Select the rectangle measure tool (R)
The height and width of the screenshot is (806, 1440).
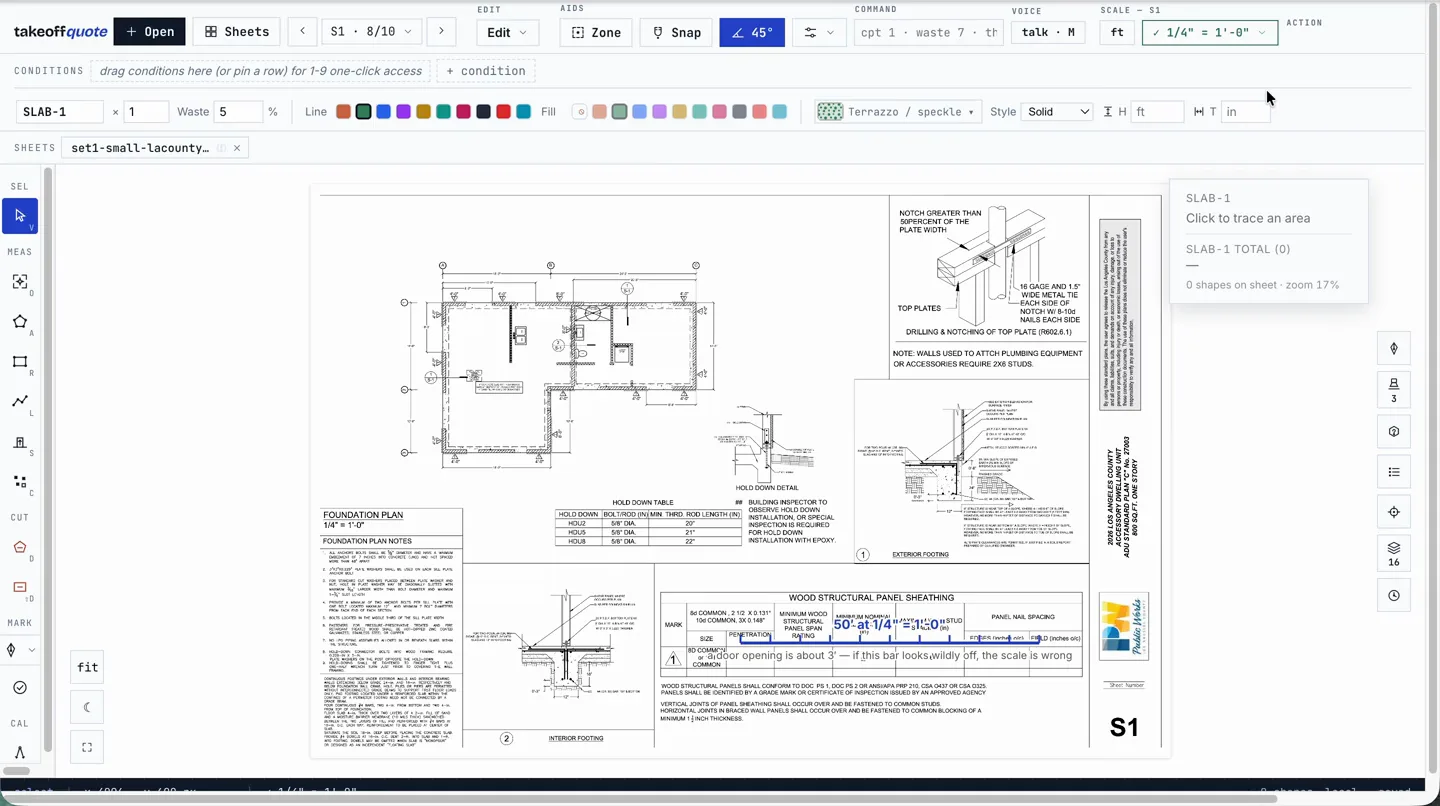click(20, 362)
